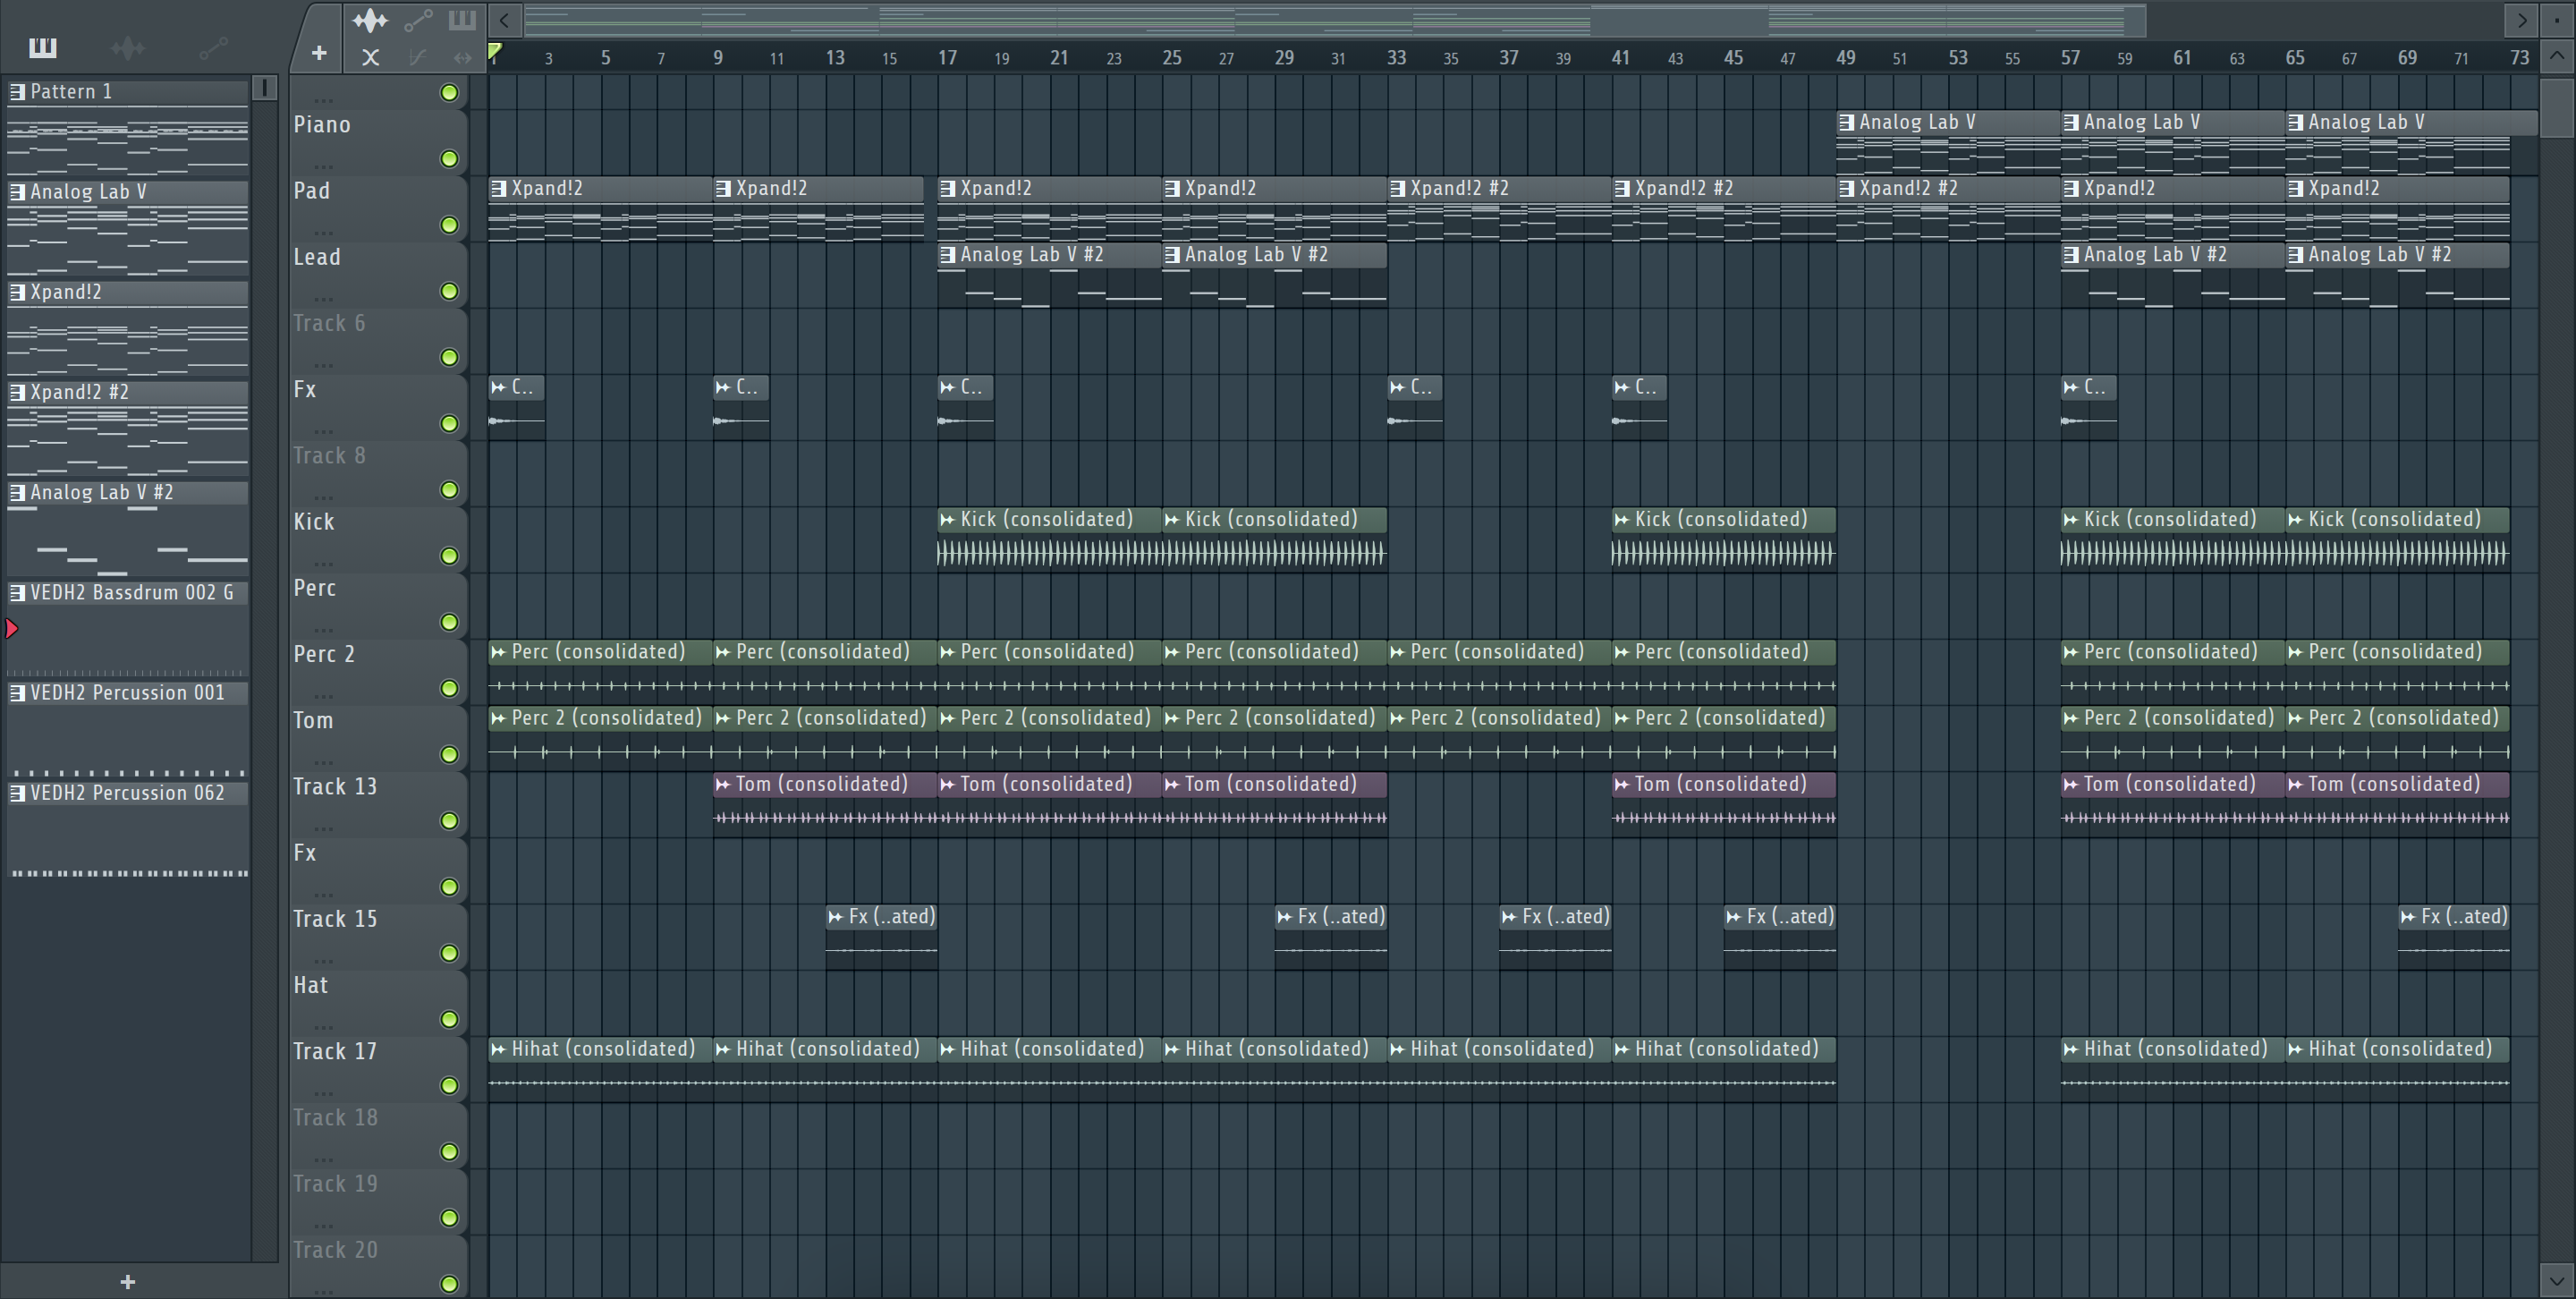Click the Piano track header name
Screen dimensions: 2576x1299
322,125
